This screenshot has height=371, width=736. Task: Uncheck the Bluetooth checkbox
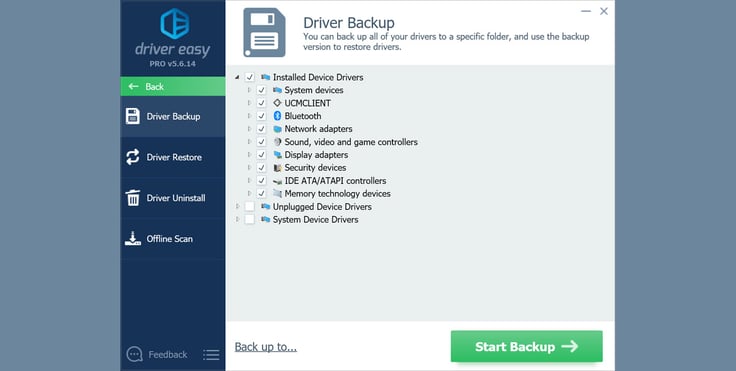pyautogui.click(x=261, y=116)
